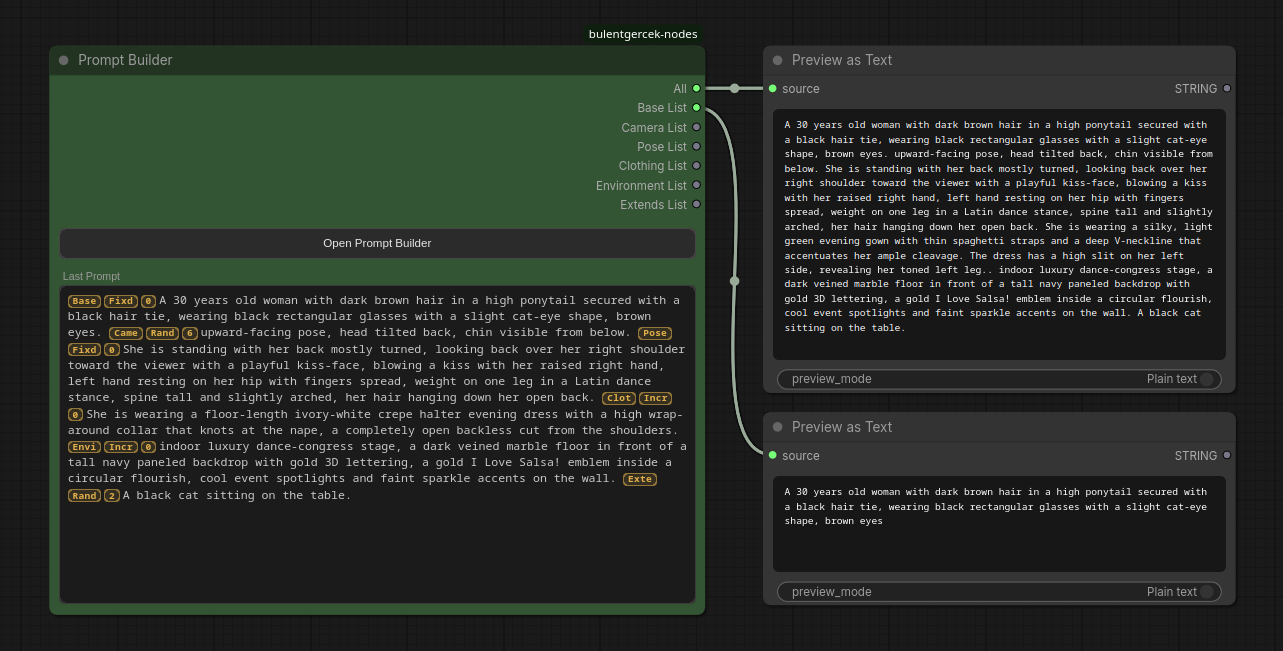Click the Pose tag in Last Prompt

[x=655, y=333]
